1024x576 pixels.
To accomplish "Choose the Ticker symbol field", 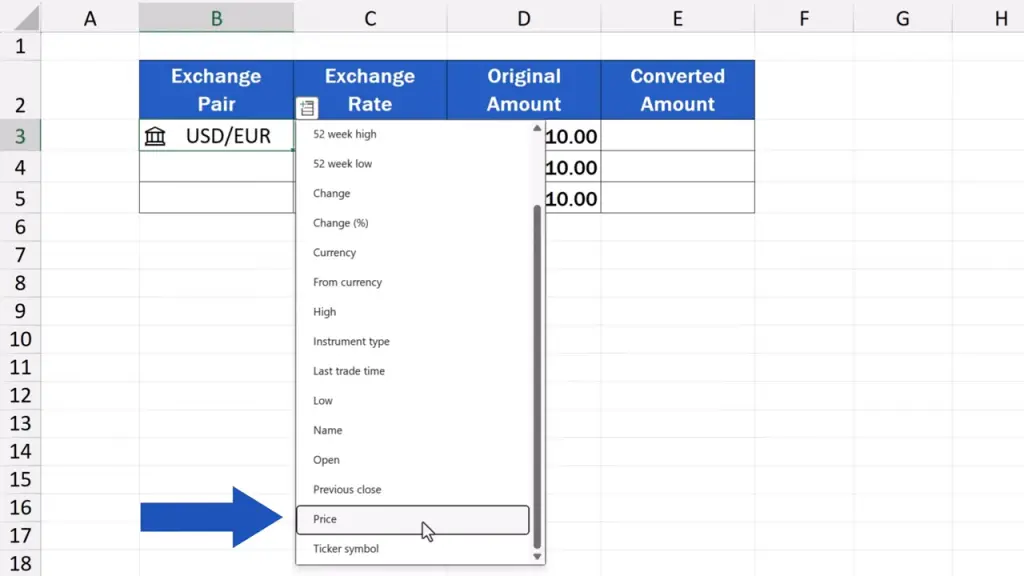I will click(x=346, y=549).
